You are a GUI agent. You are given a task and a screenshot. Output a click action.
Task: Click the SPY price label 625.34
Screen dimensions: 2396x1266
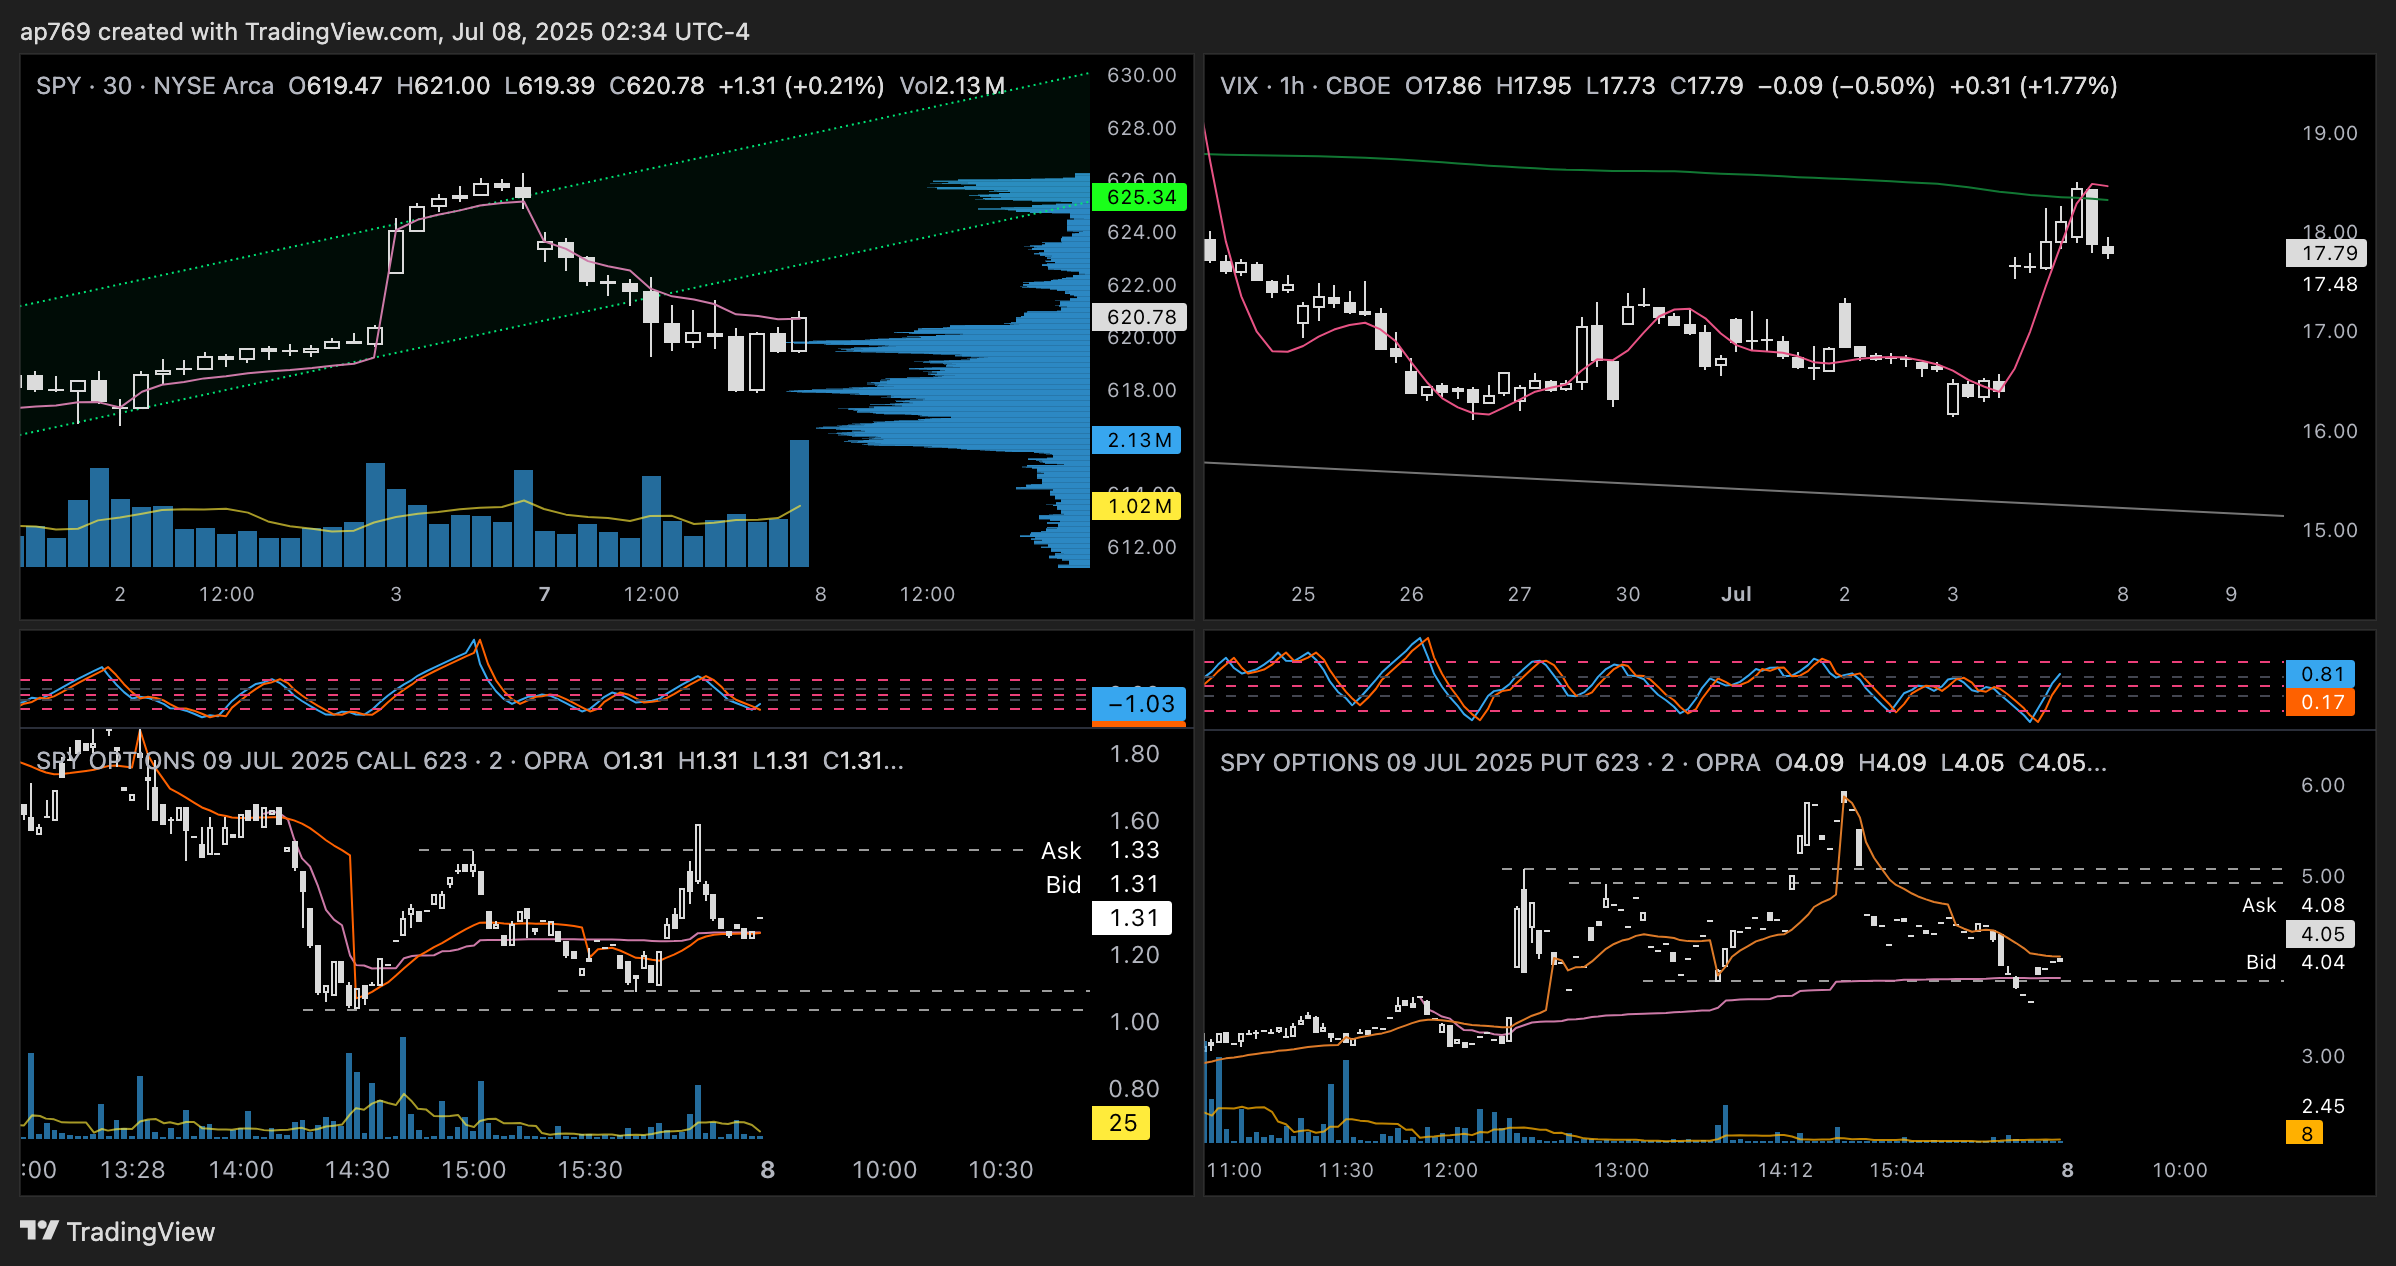pos(1140,197)
